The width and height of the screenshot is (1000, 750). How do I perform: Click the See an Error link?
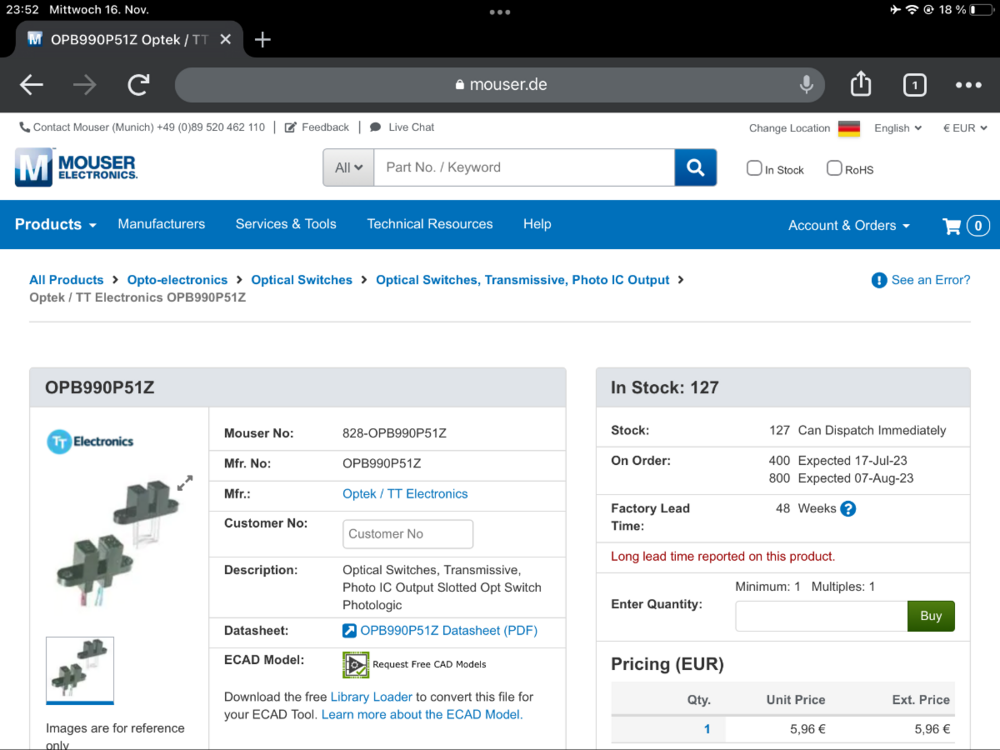point(921,280)
